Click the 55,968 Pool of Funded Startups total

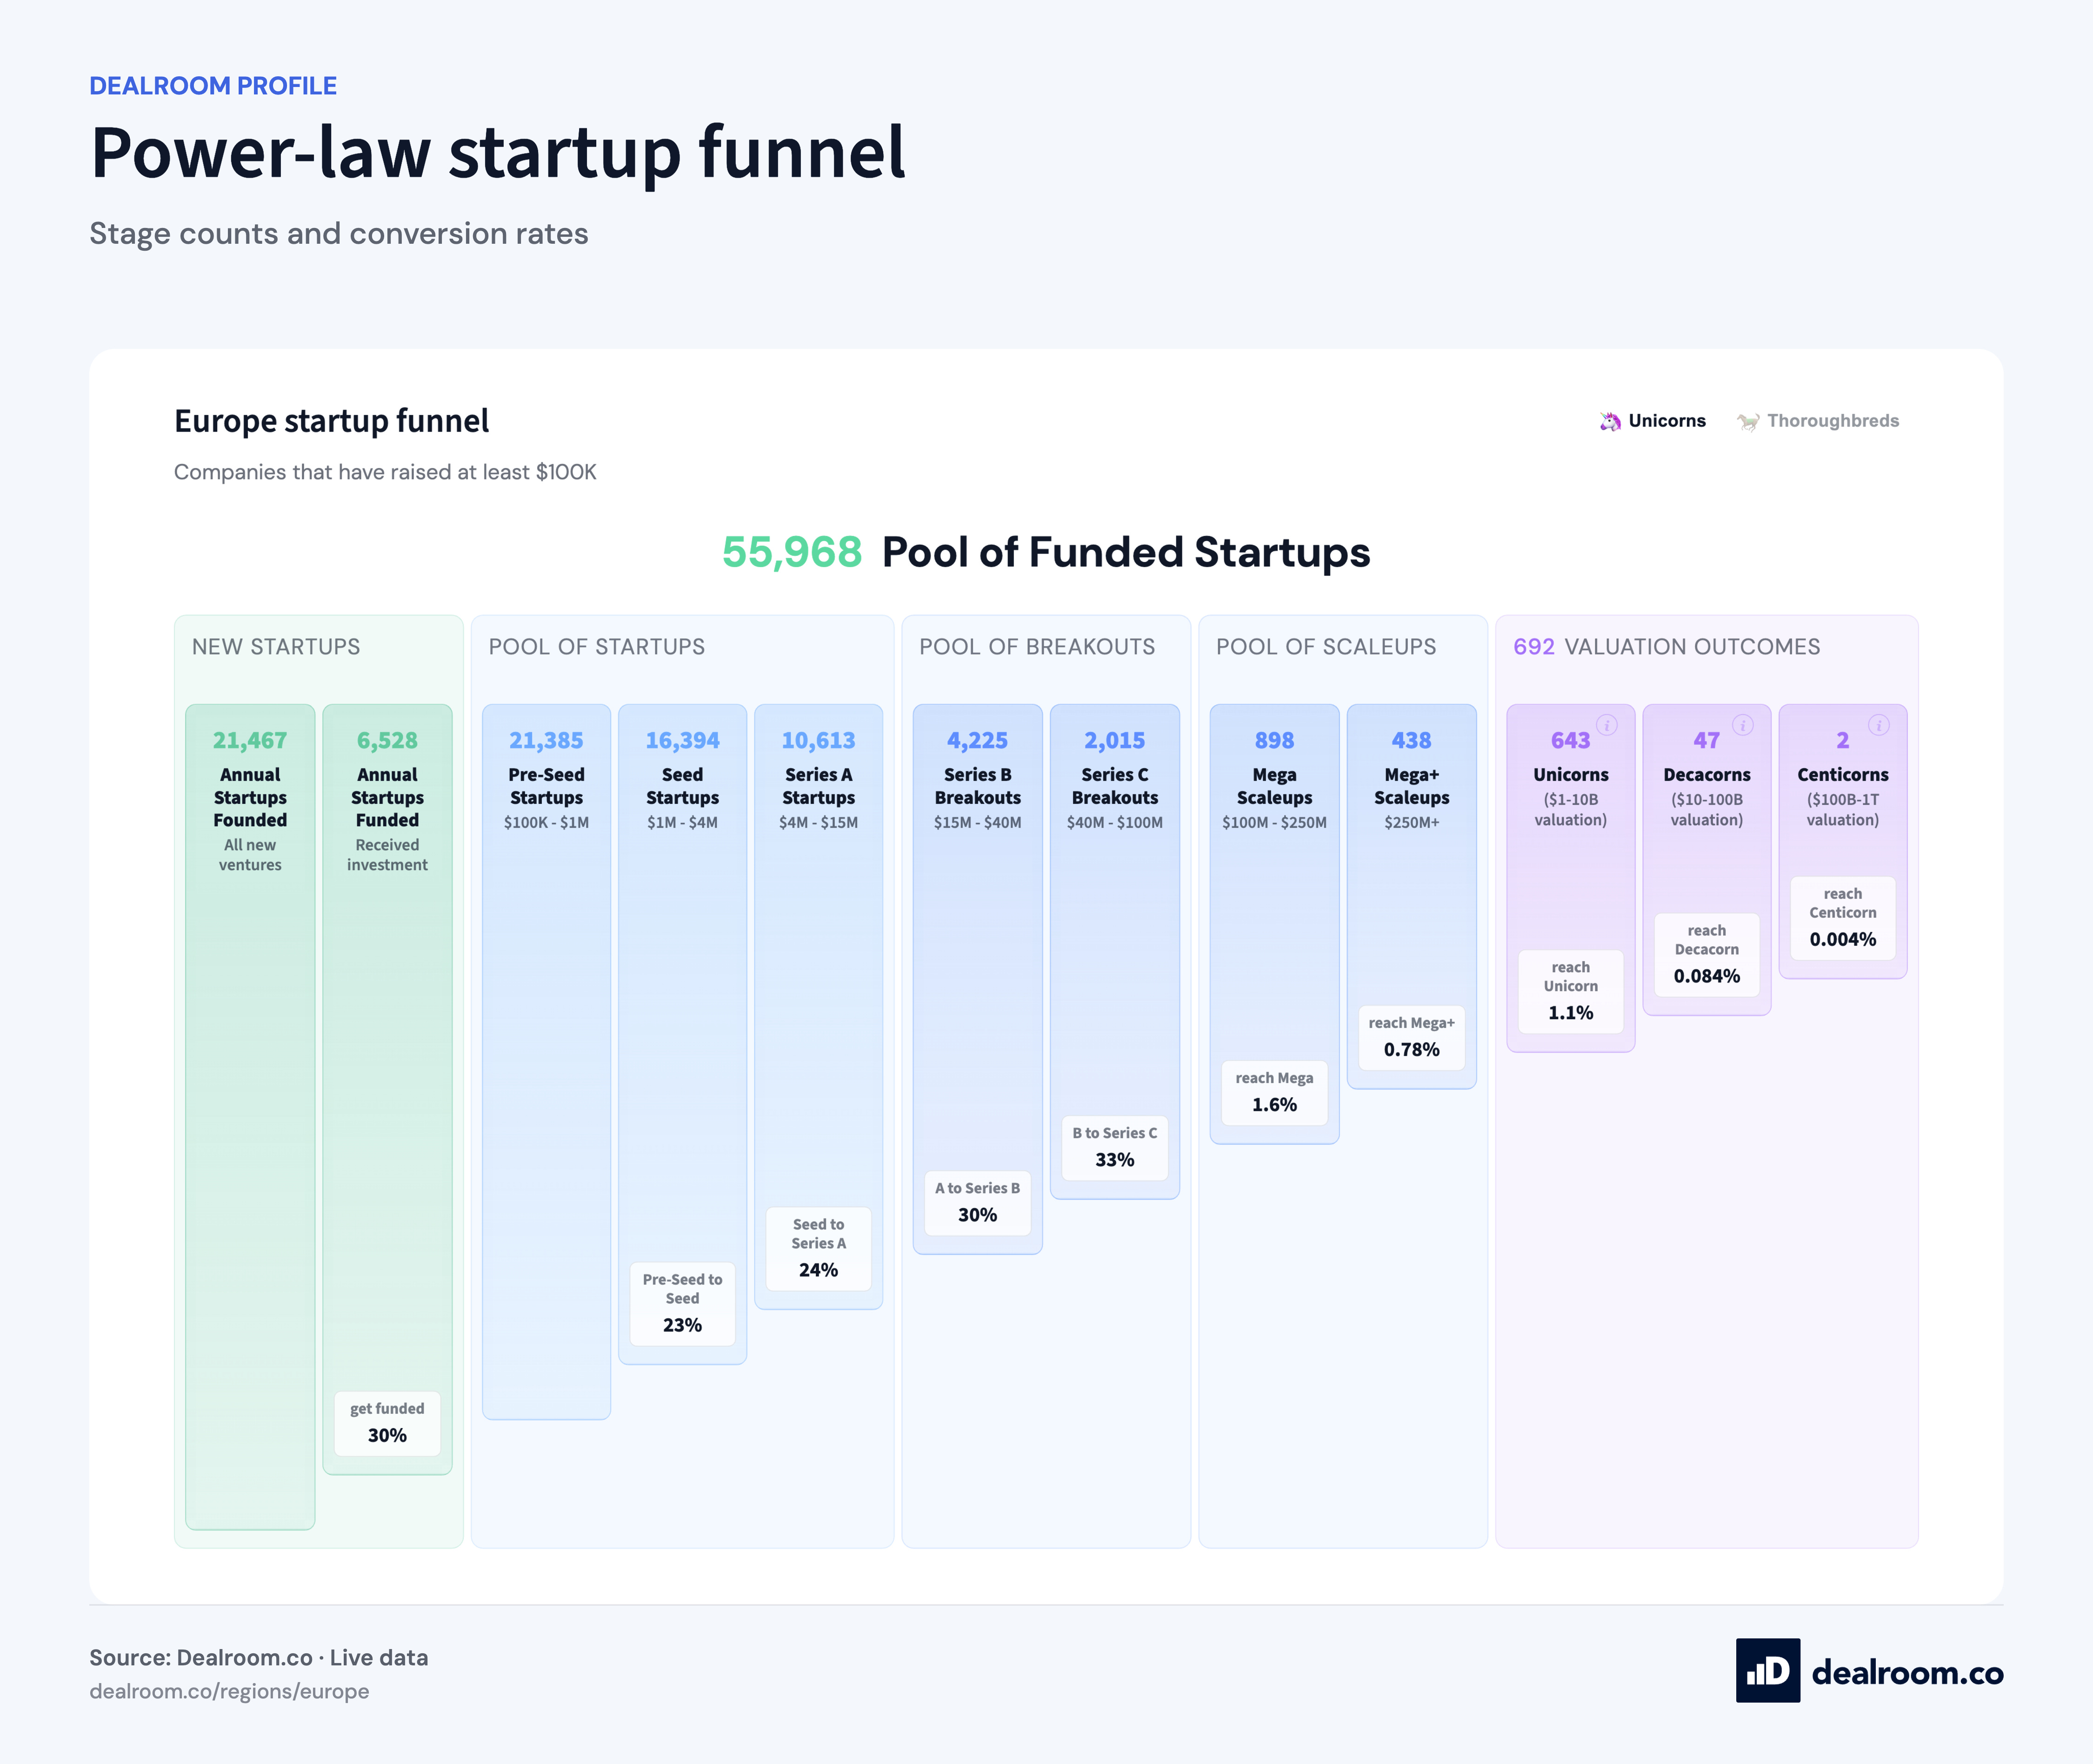click(x=1046, y=552)
